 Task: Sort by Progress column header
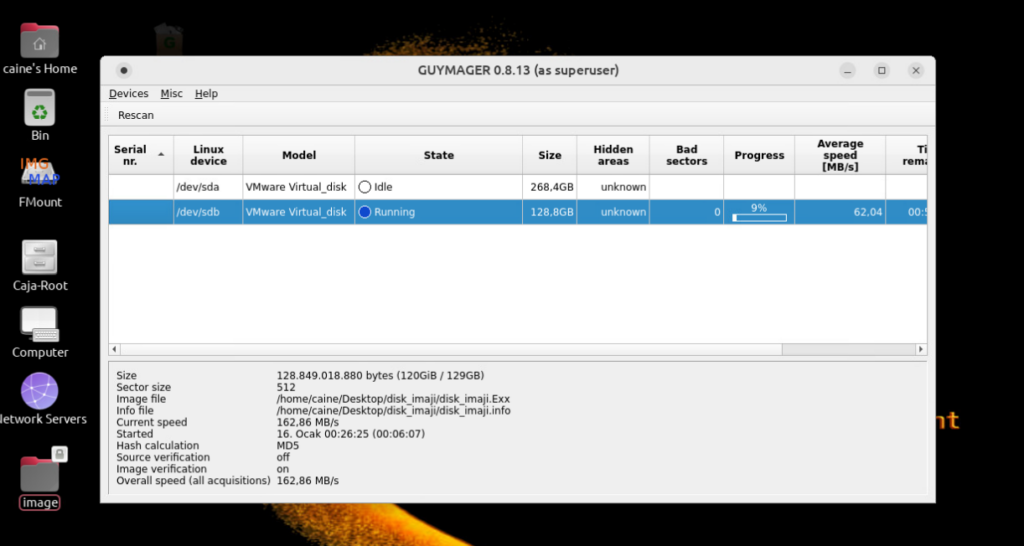coord(759,155)
